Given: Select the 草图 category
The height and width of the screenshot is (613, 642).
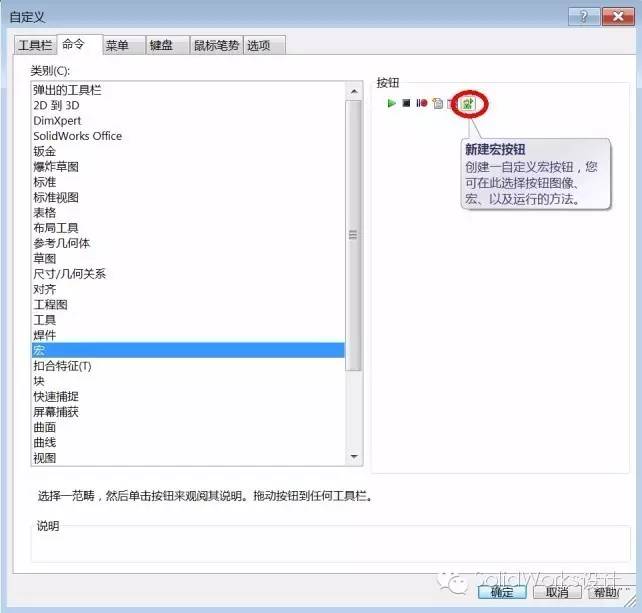Looking at the screenshot, I should pos(188,258).
